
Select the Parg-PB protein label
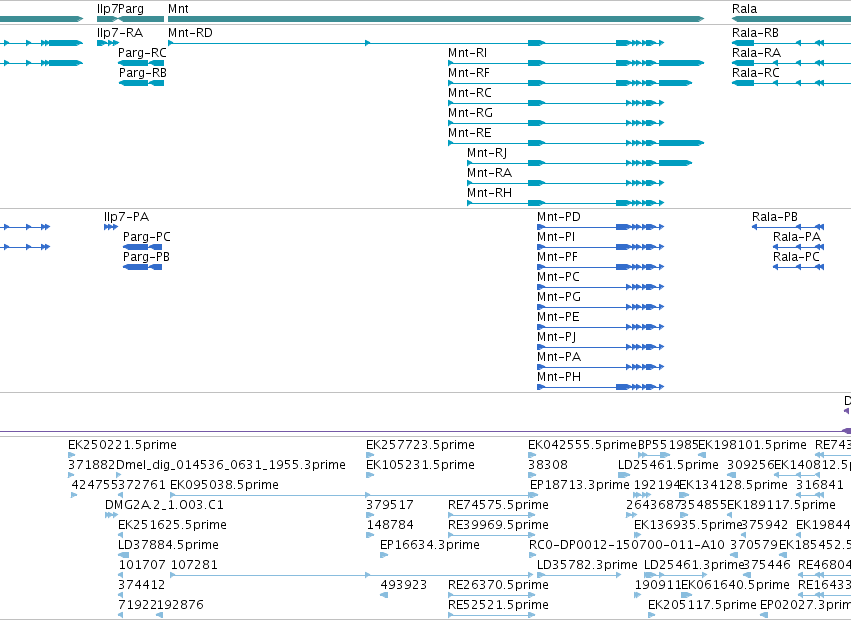tap(147, 257)
